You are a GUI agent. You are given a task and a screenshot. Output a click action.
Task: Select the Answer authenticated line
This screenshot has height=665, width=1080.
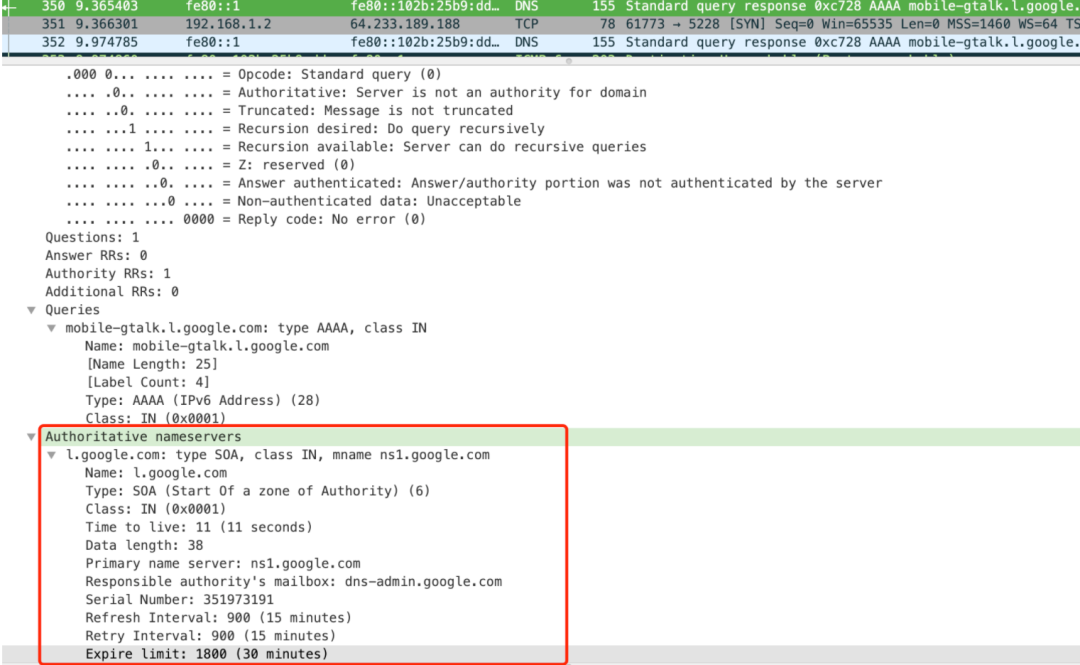tap(474, 183)
